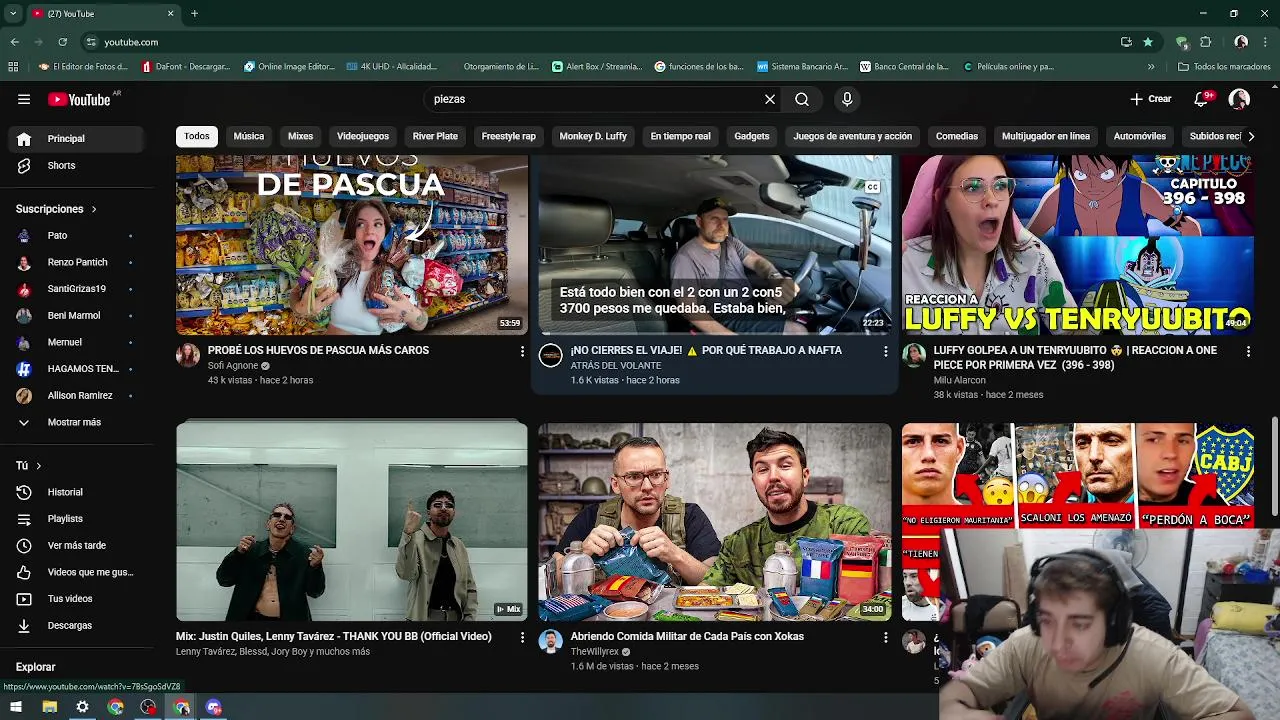
Task: Show more category chips with right arrow
Action: (1251, 136)
